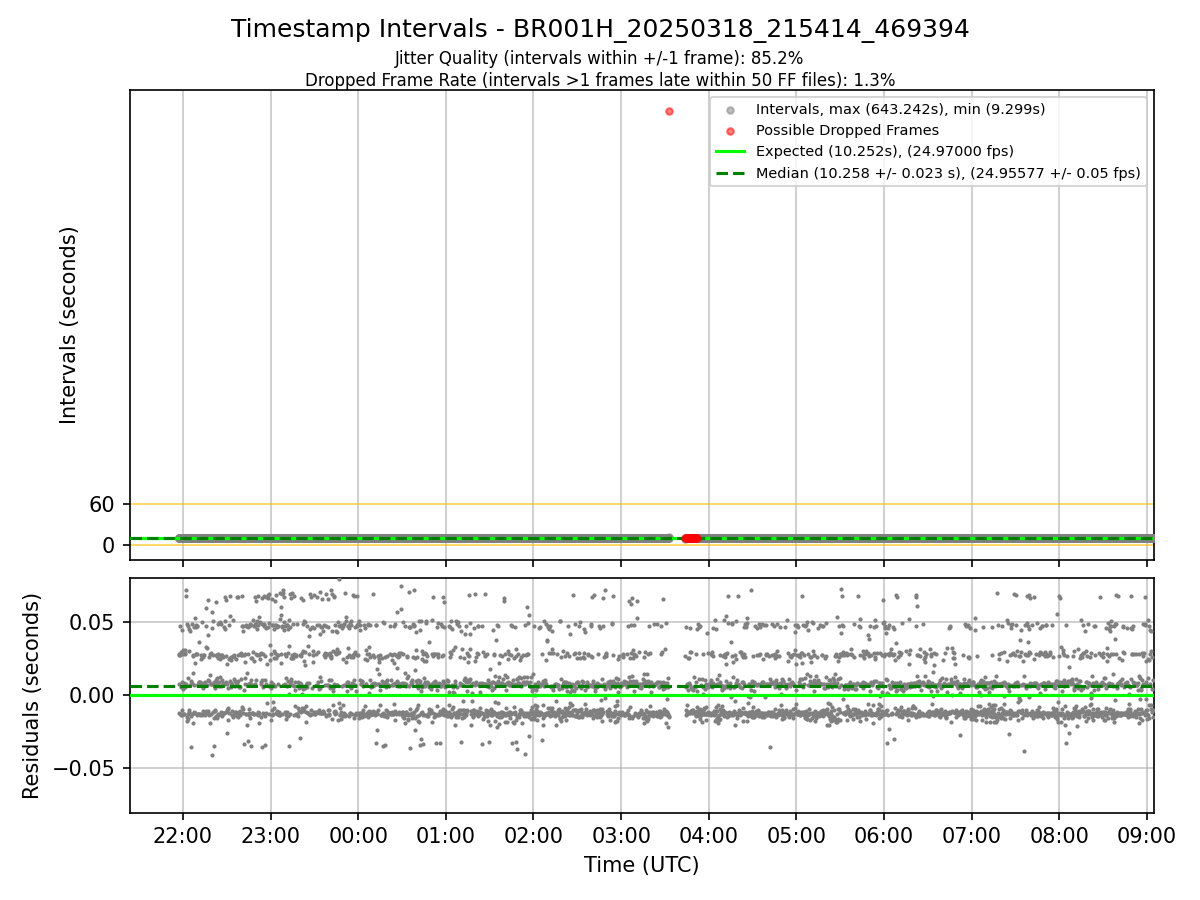Click the red marker icon in the legend
The width and height of the screenshot is (1200, 900).
(x=731, y=131)
